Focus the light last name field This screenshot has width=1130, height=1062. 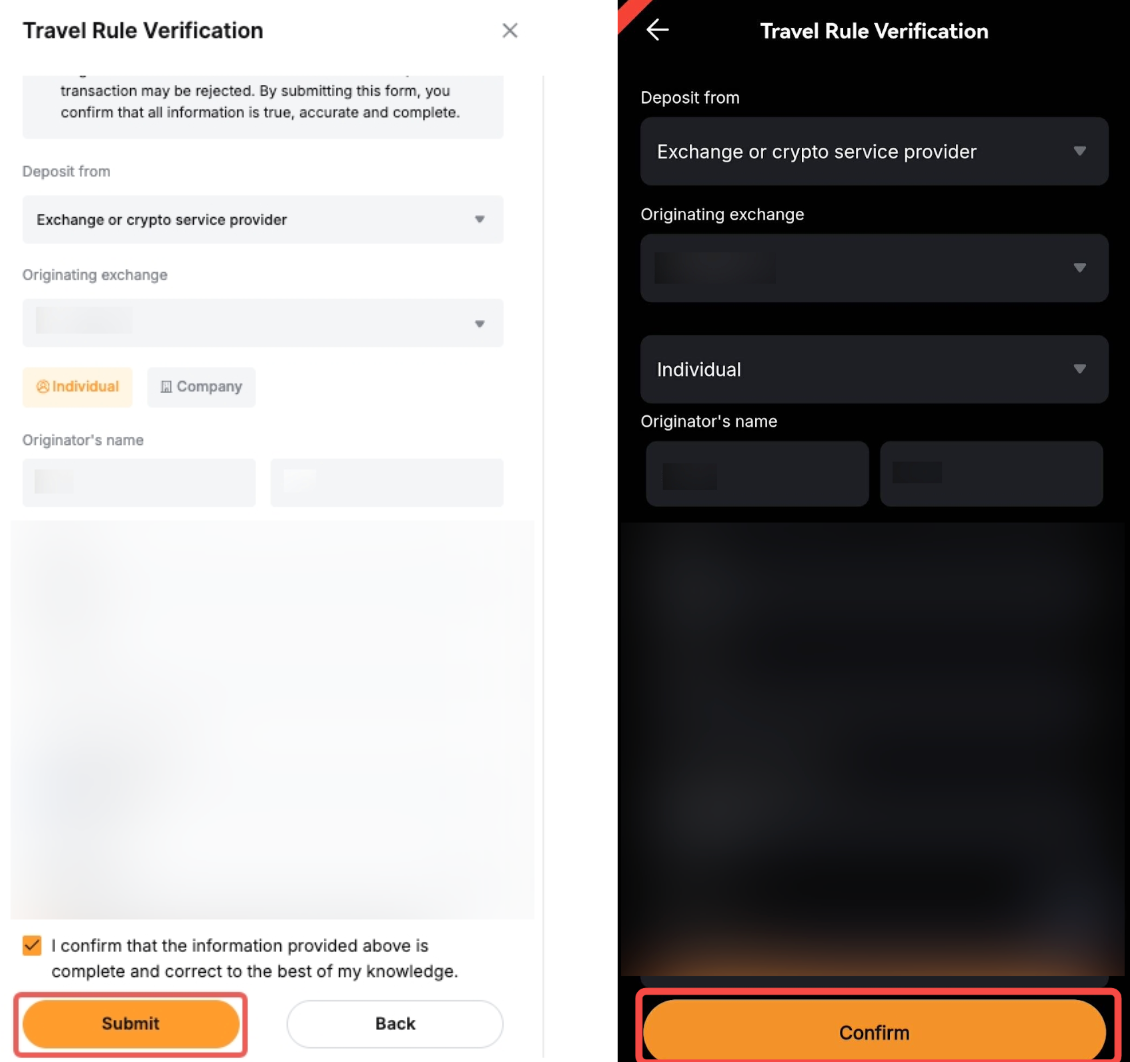(387, 482)
